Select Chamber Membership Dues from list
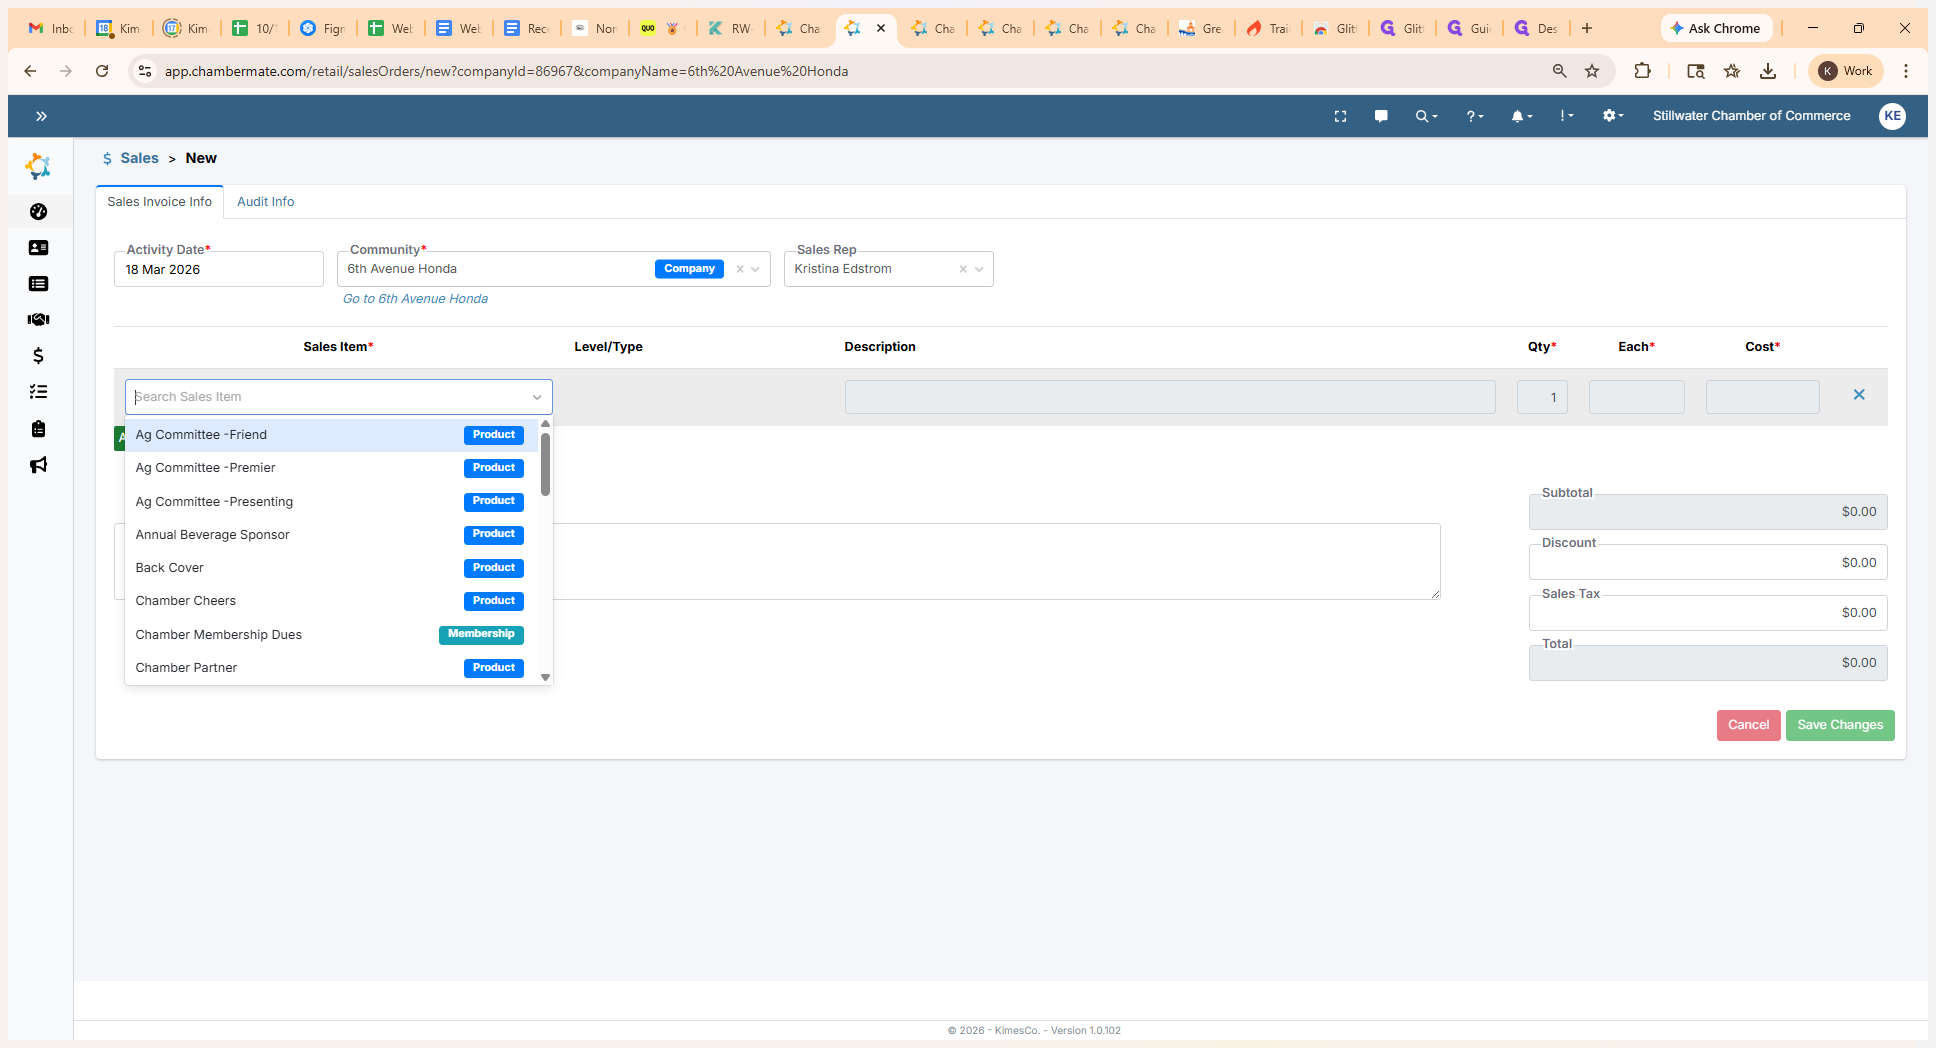Viewport: 1936px width, 1048px height. [x=219, y=635]
